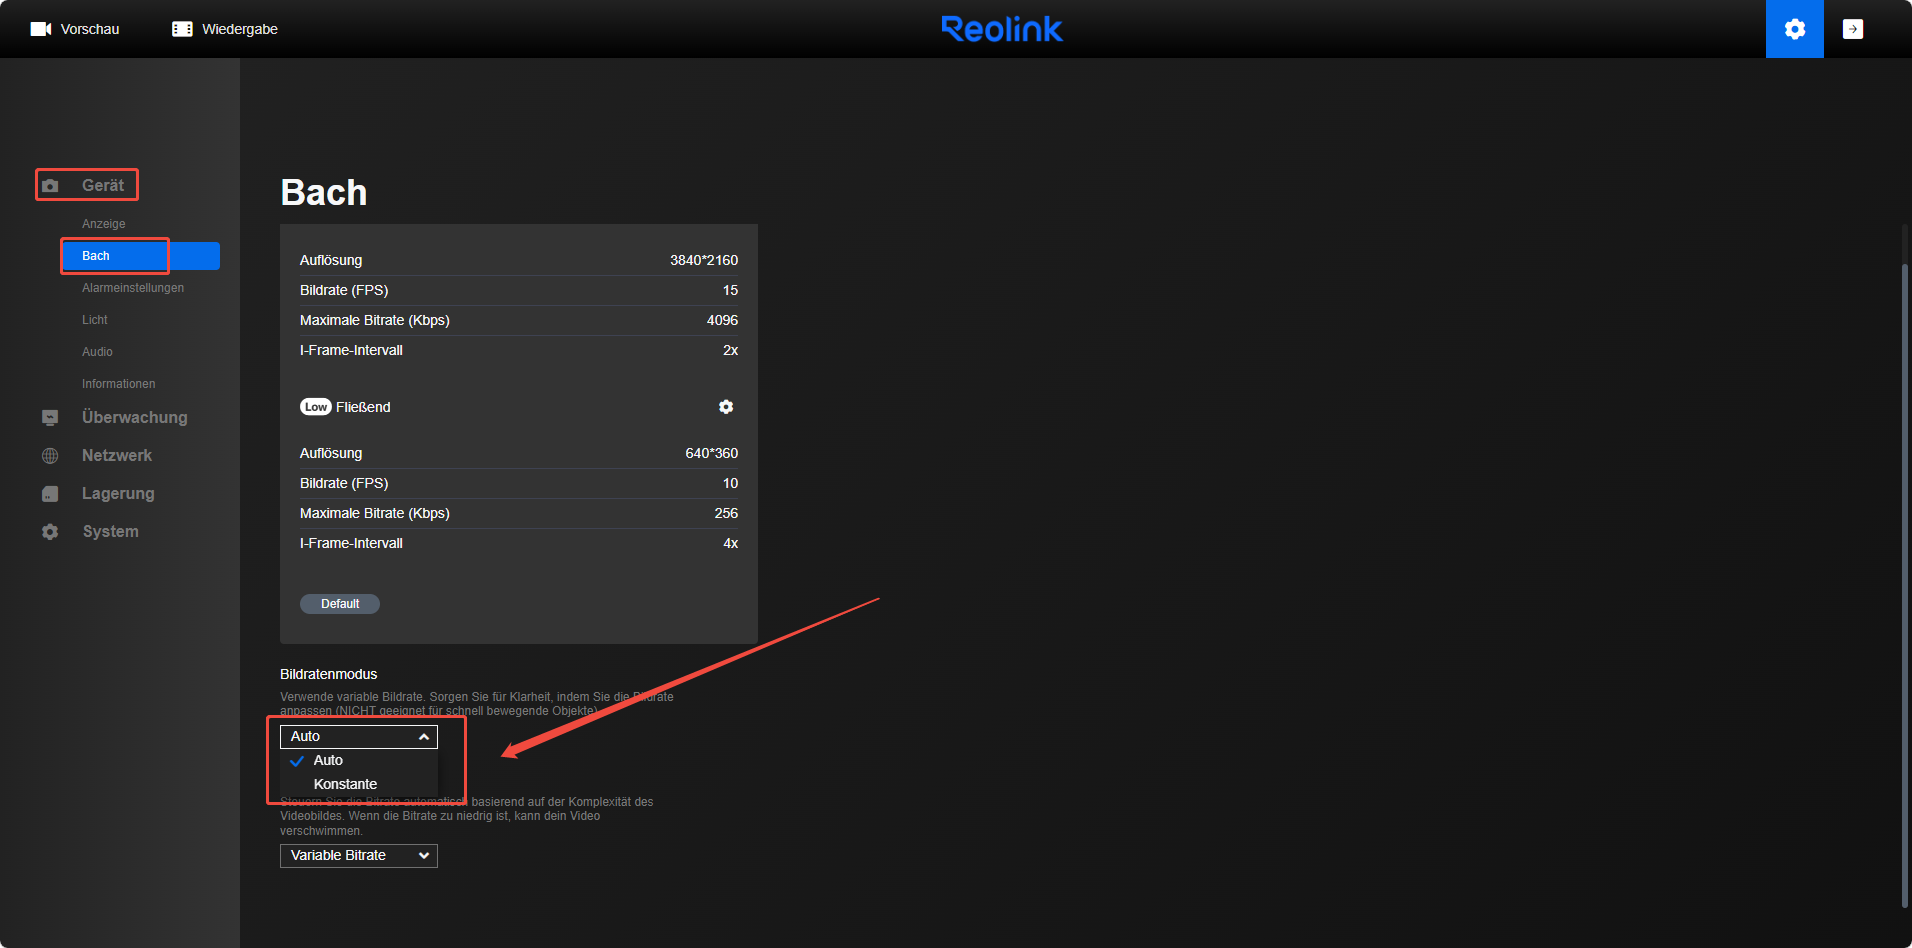The width and height of the screenshot is (1912, 948).
Task: Click the Low stream badge
Action: [x=316, y=407]
